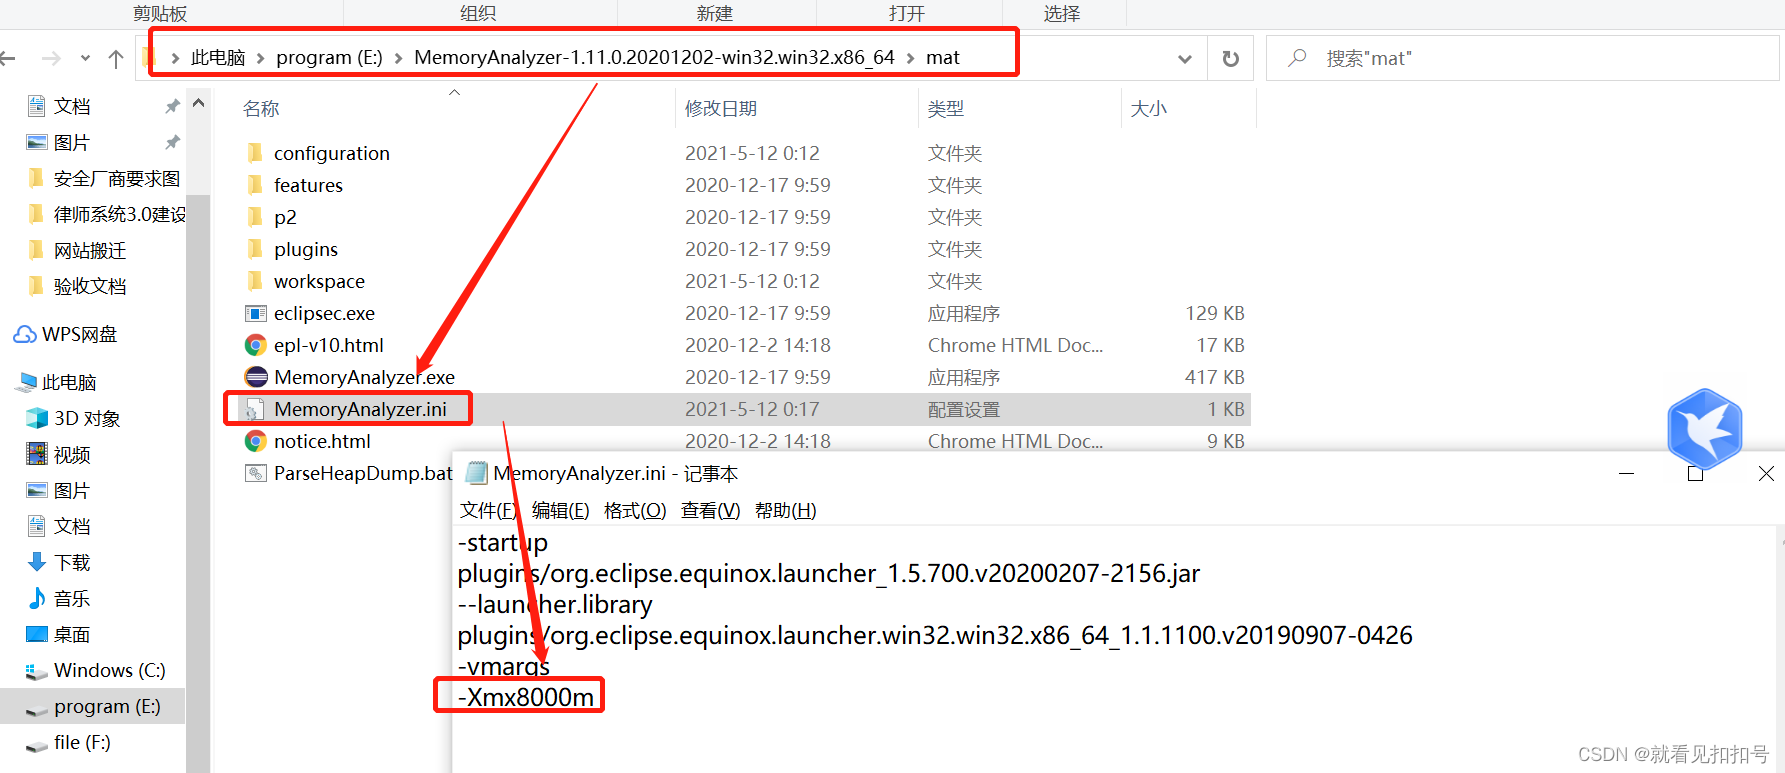
Task: Open the features folder icon
Action: pyautogui.click(x=255, y=185)
